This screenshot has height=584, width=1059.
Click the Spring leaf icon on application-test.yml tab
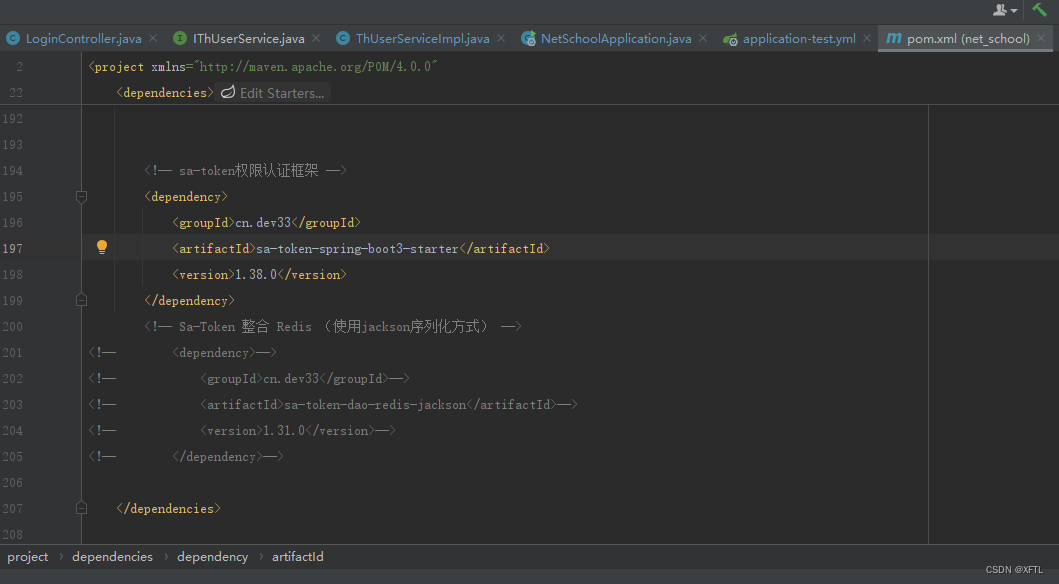(729, 38)
